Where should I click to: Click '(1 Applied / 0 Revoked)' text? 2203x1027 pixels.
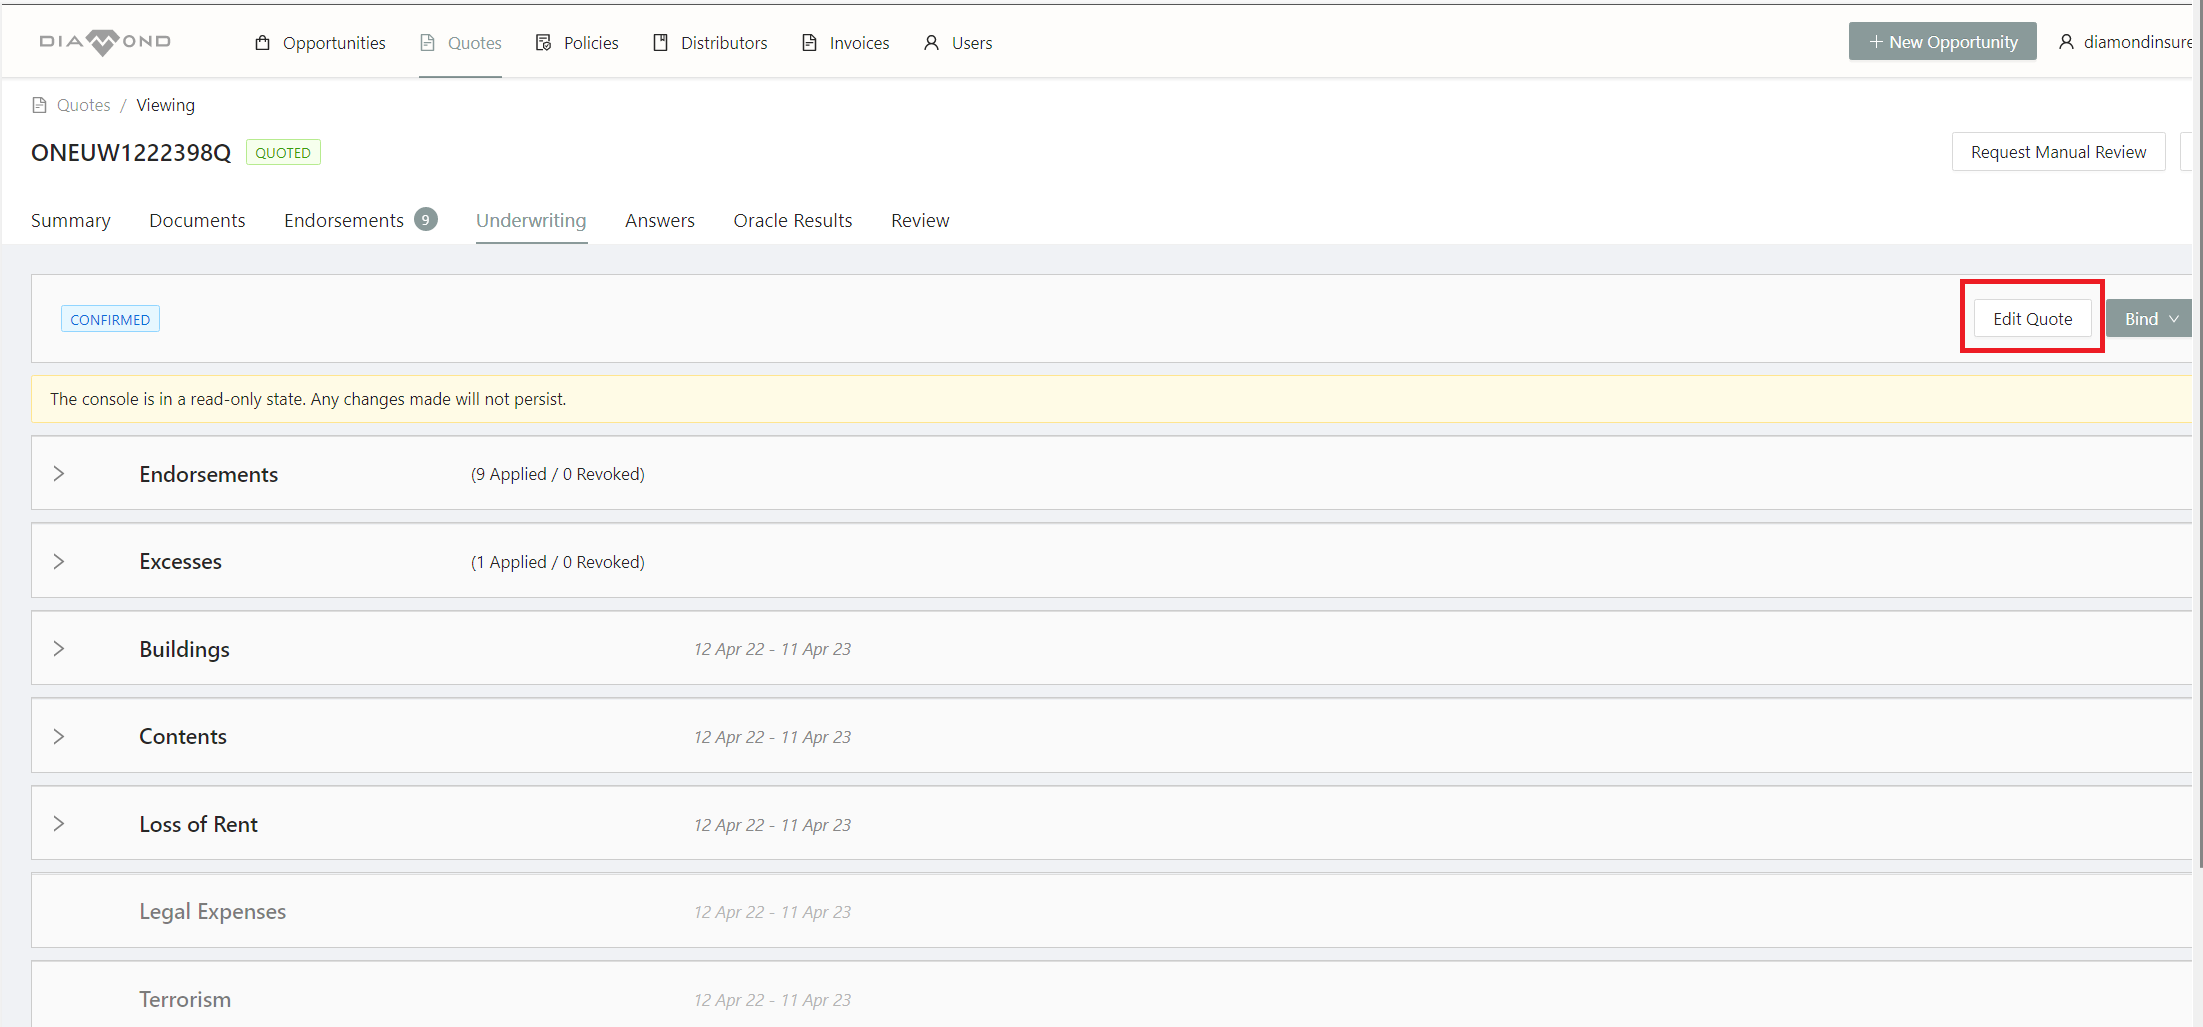[558, 562]
